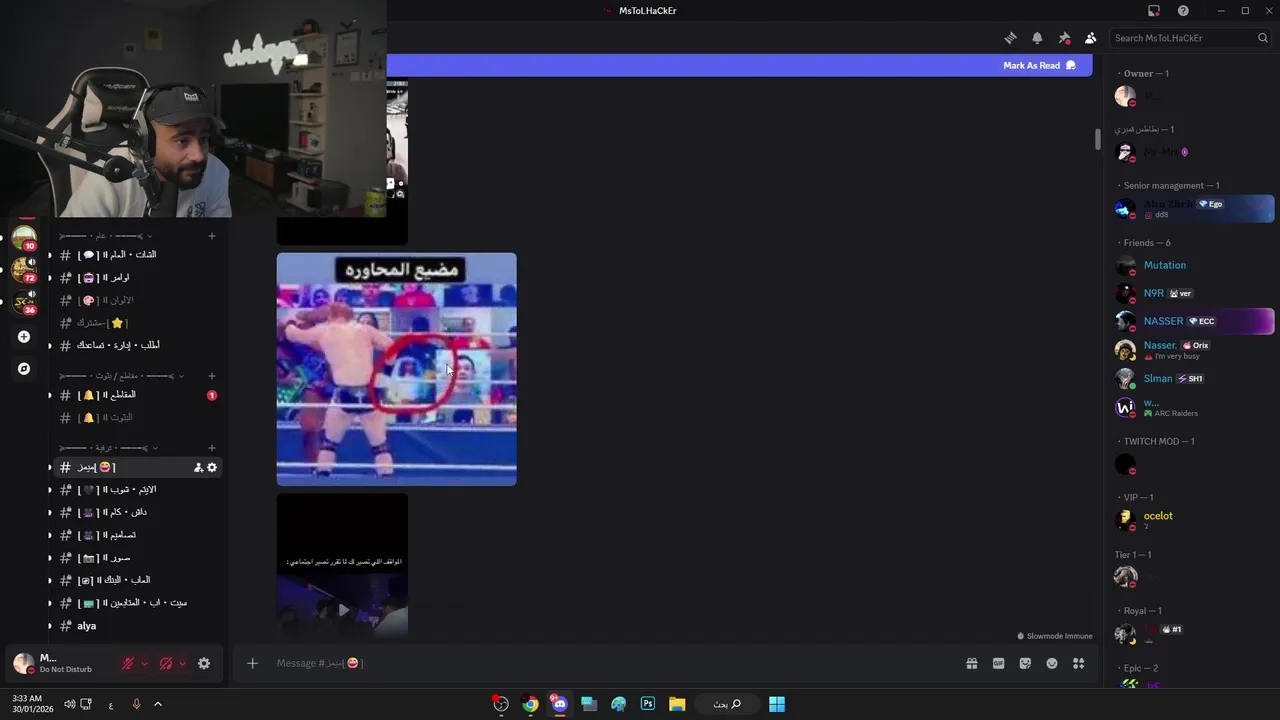Open member N9R profile
1280x720 pixels.
(1193, 293)
